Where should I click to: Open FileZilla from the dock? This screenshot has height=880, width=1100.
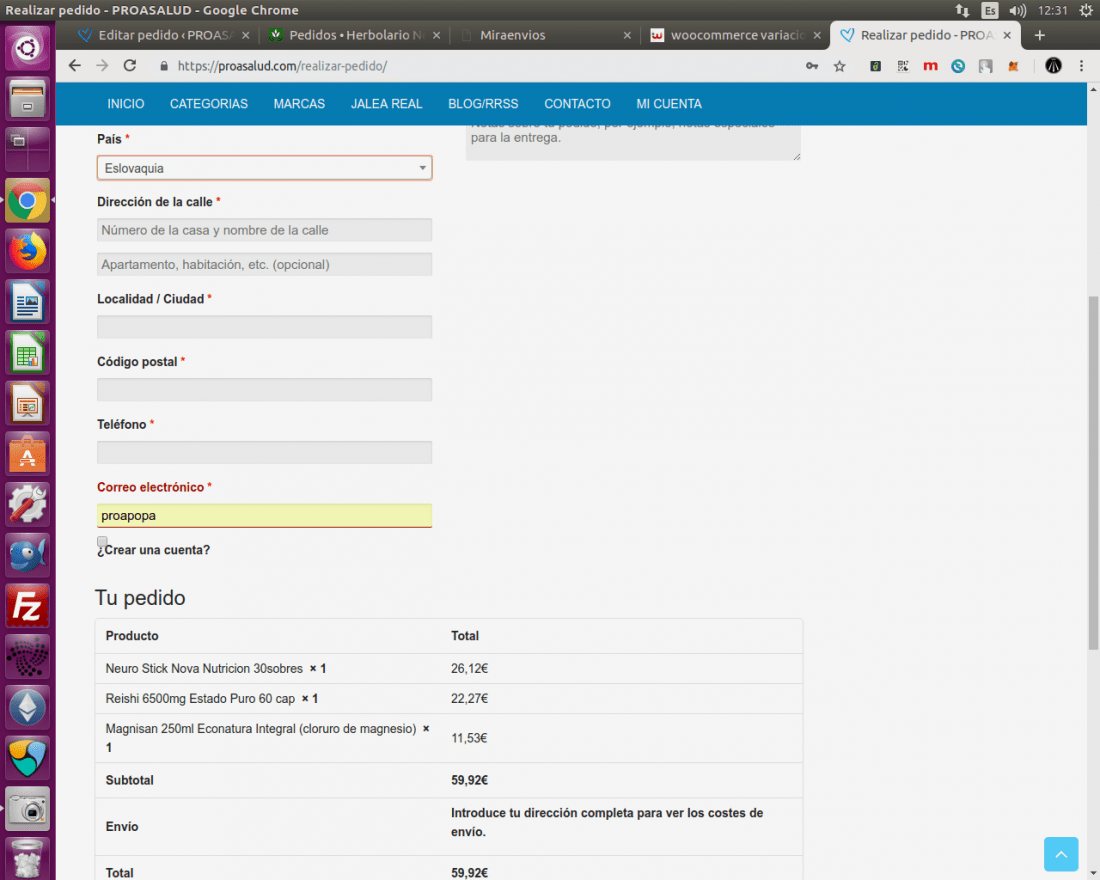click(27, 606)
